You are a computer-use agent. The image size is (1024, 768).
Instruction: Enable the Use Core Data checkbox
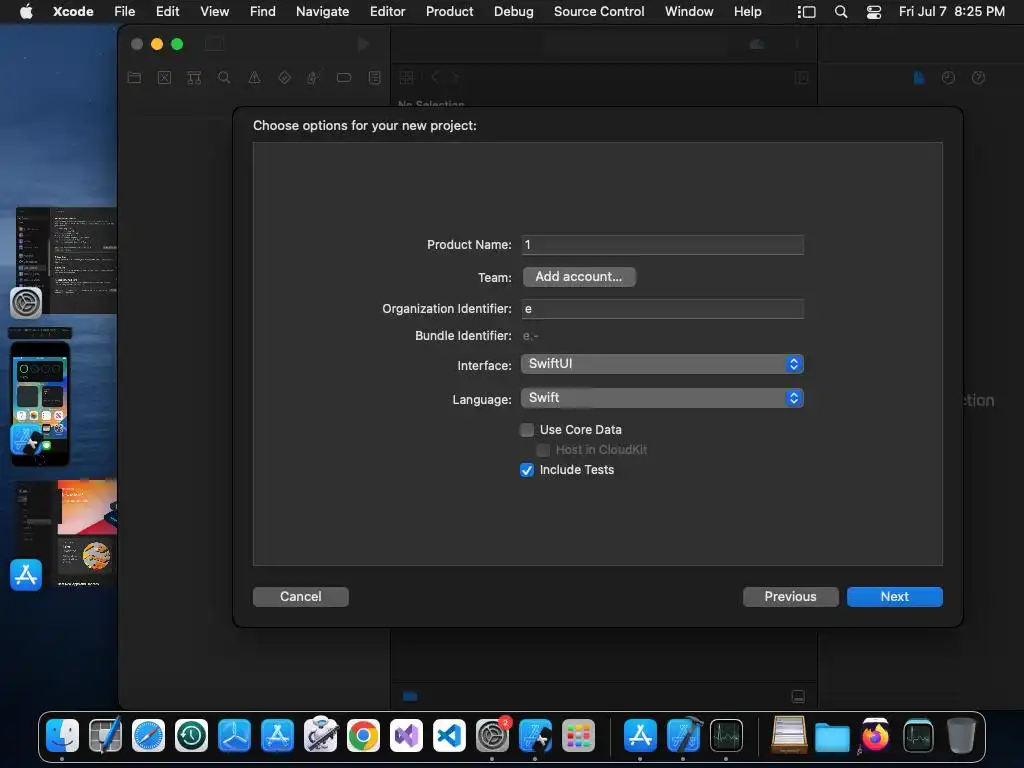tap(527, 430)
